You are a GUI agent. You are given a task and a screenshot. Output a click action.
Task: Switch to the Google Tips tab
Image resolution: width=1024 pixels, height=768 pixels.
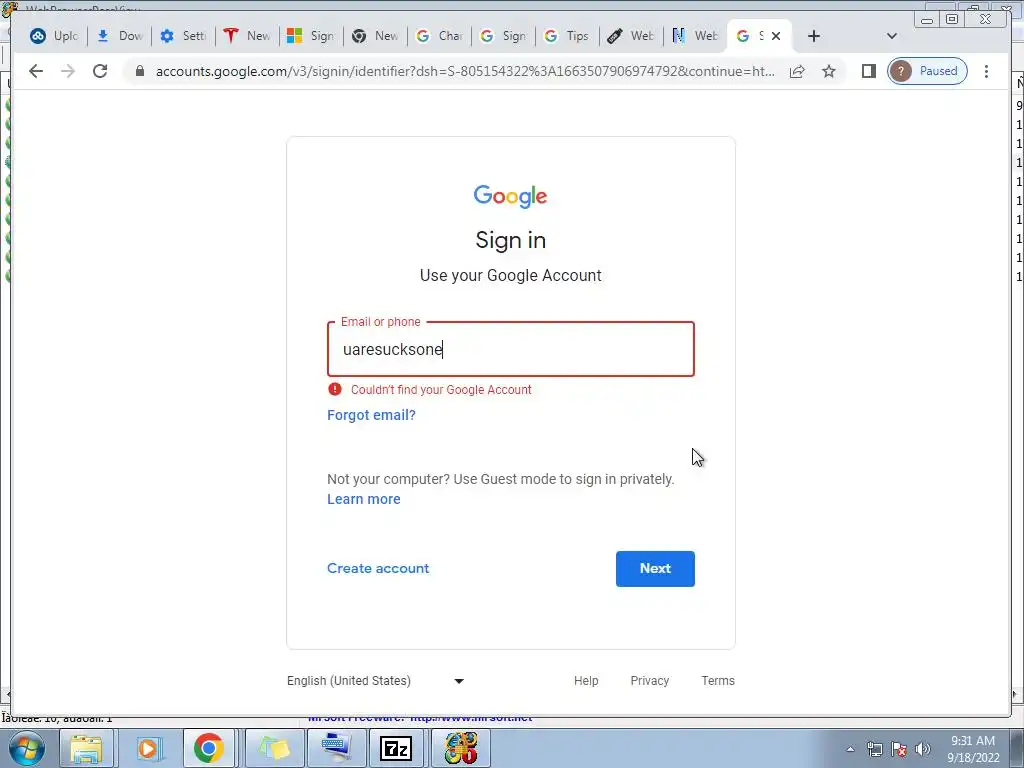coord(568,36)
